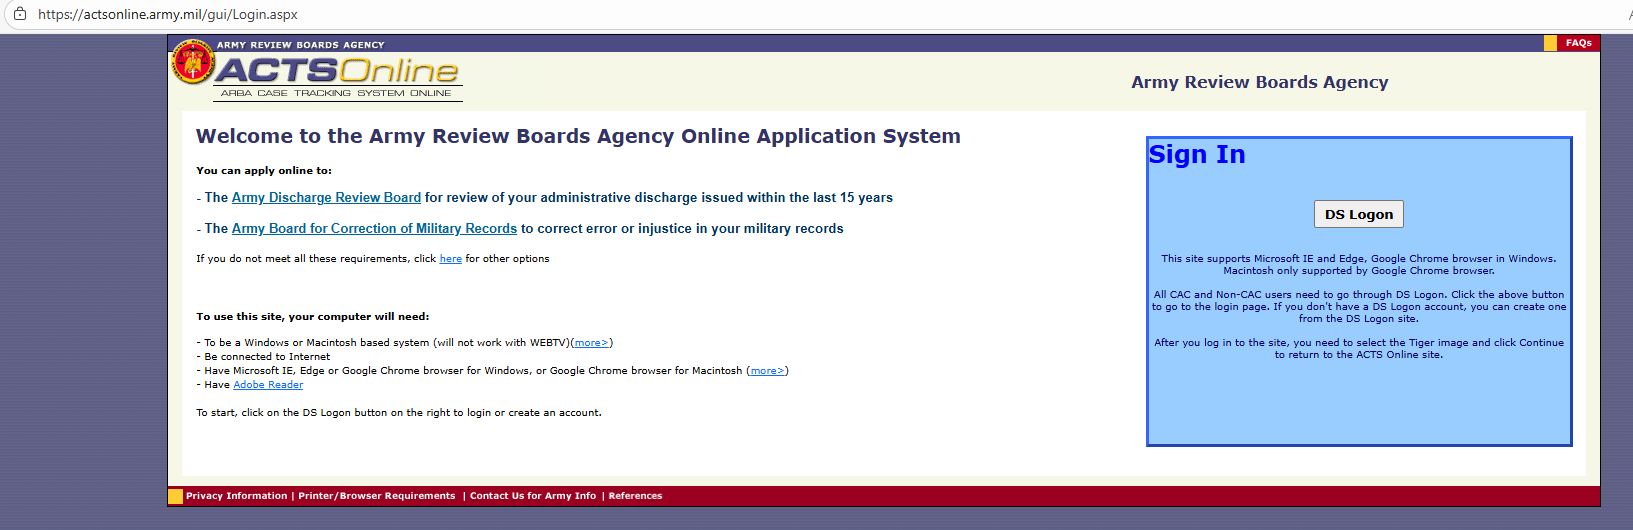This screenshot has height=530, width=1633.
Task: Click the yellow square beside FAQs
Action: point(1550,43)
